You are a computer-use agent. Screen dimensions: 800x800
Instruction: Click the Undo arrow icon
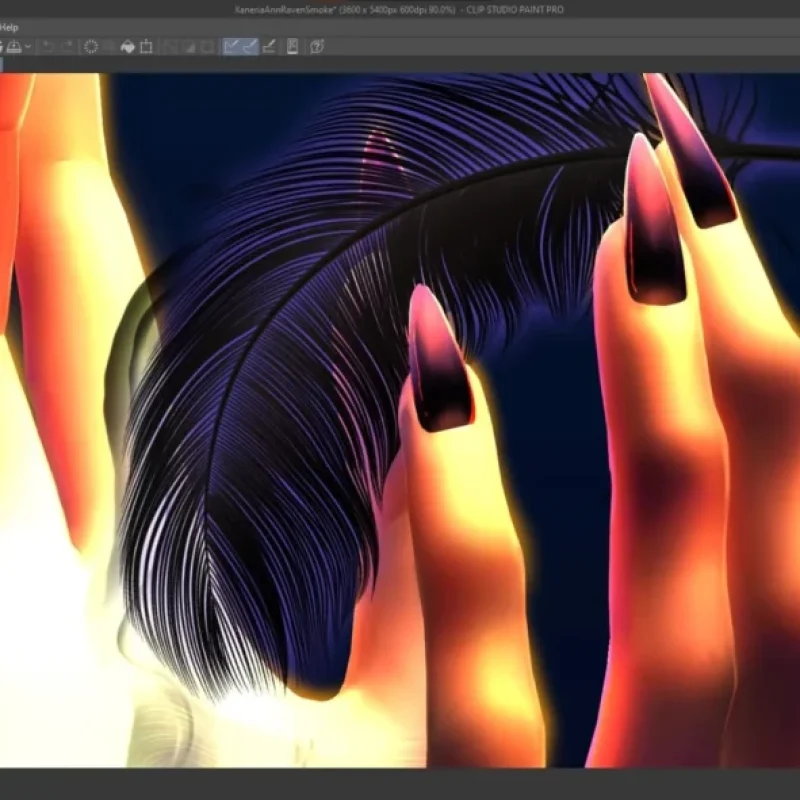tap(47, 44)
